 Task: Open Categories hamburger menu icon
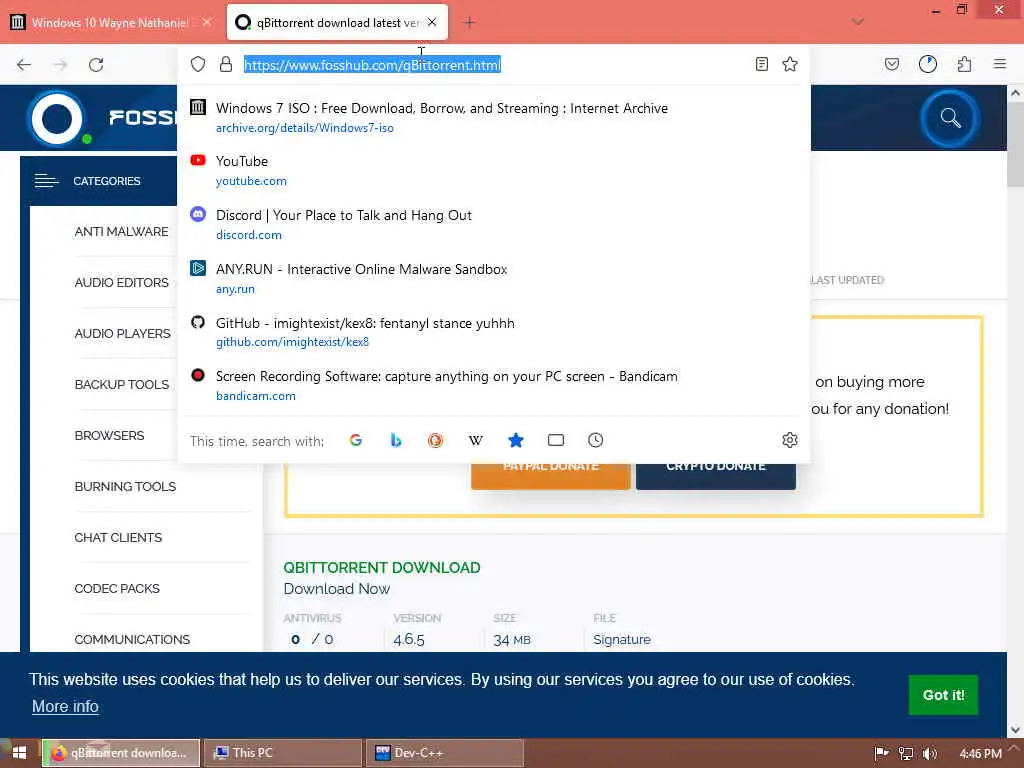[46, 181]
